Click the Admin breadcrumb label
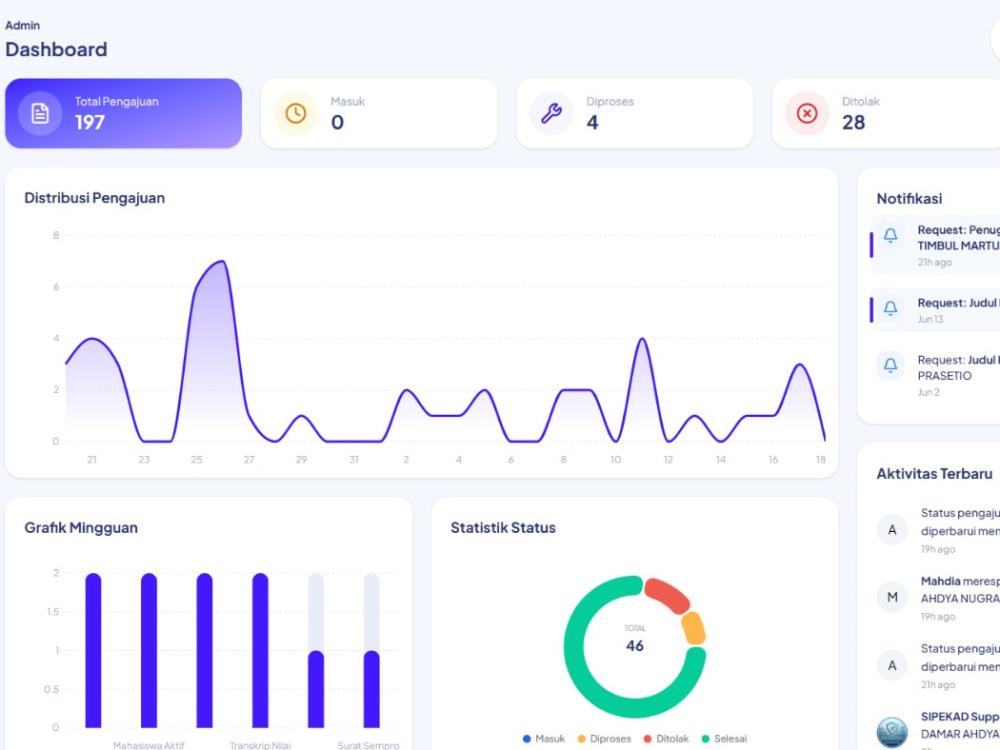 click(x=22, y=26)
